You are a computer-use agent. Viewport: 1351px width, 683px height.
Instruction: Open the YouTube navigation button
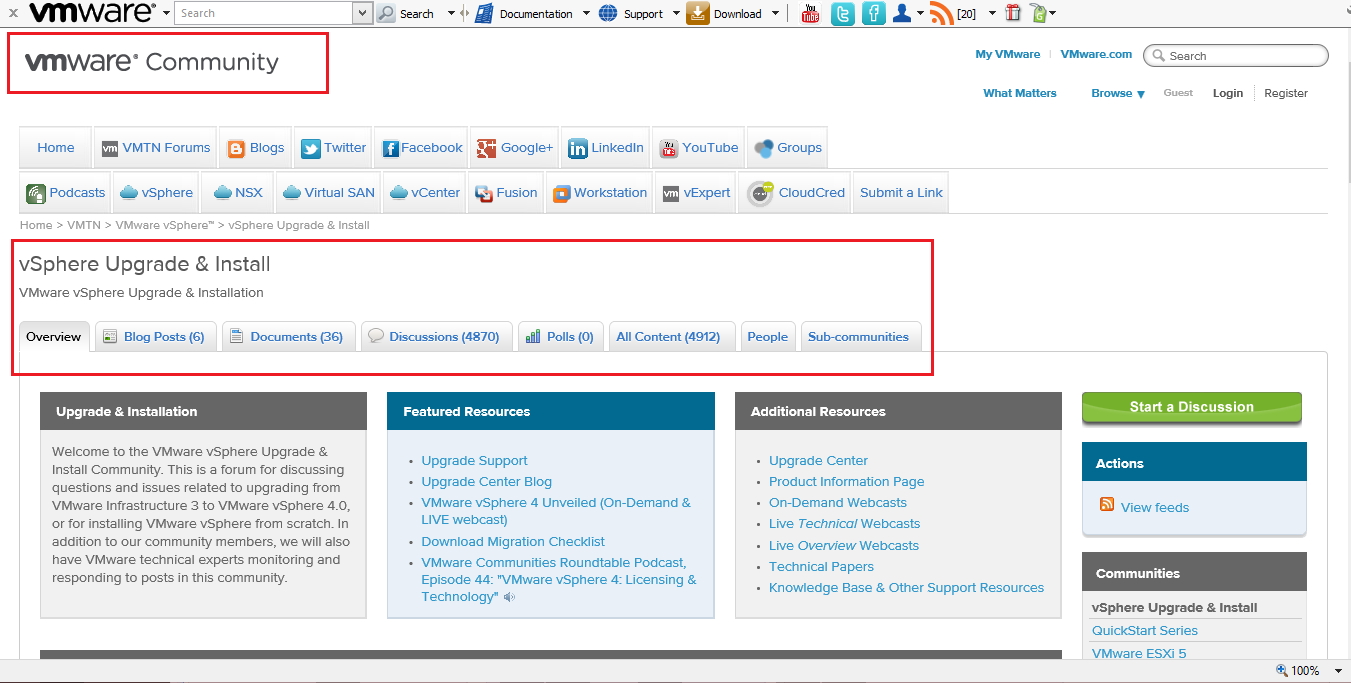(698, 147)
